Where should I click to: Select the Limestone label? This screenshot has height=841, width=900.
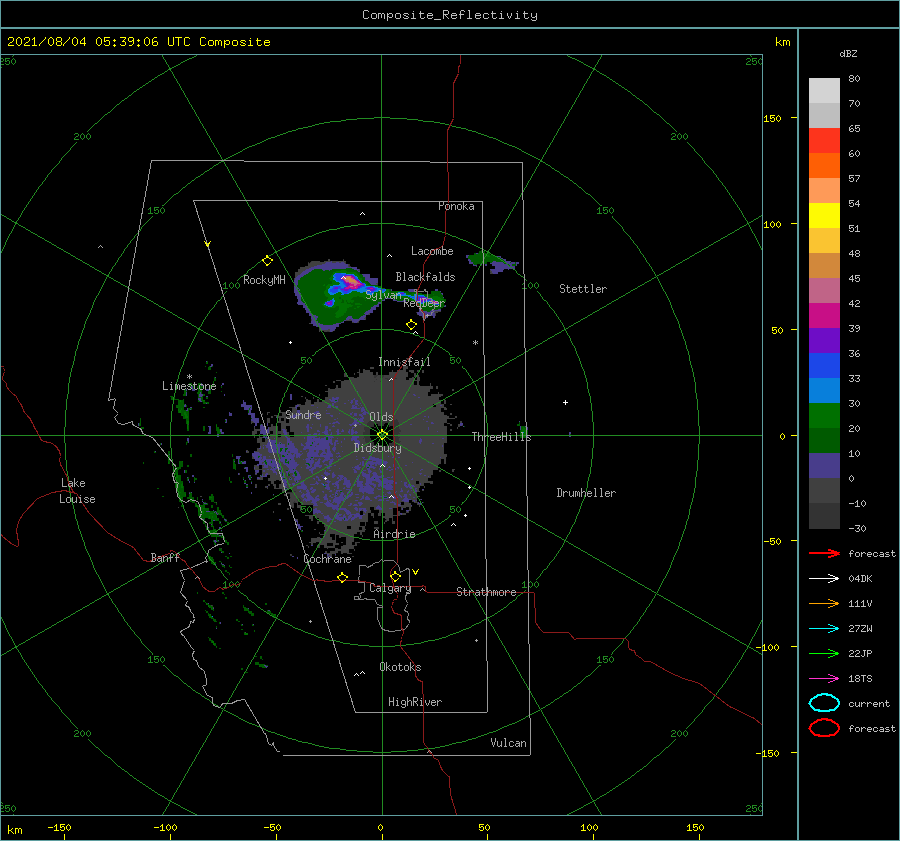click(189, 386)
